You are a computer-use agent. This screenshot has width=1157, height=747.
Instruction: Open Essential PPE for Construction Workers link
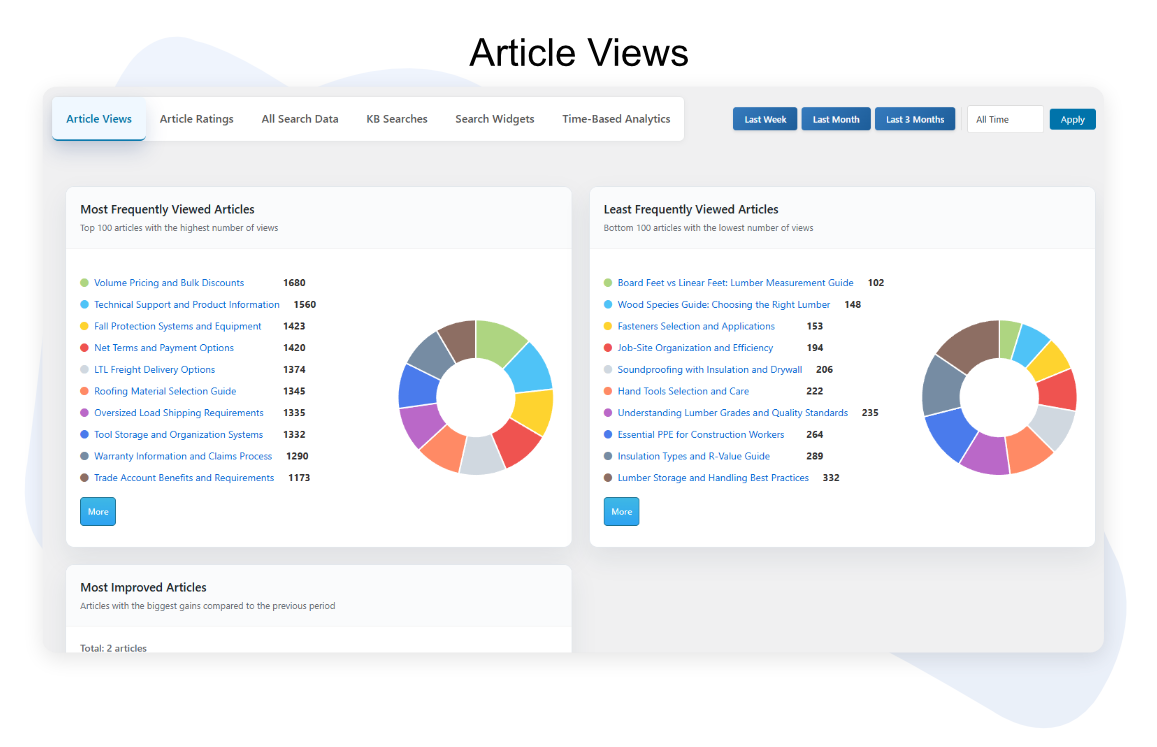(701, 435)
